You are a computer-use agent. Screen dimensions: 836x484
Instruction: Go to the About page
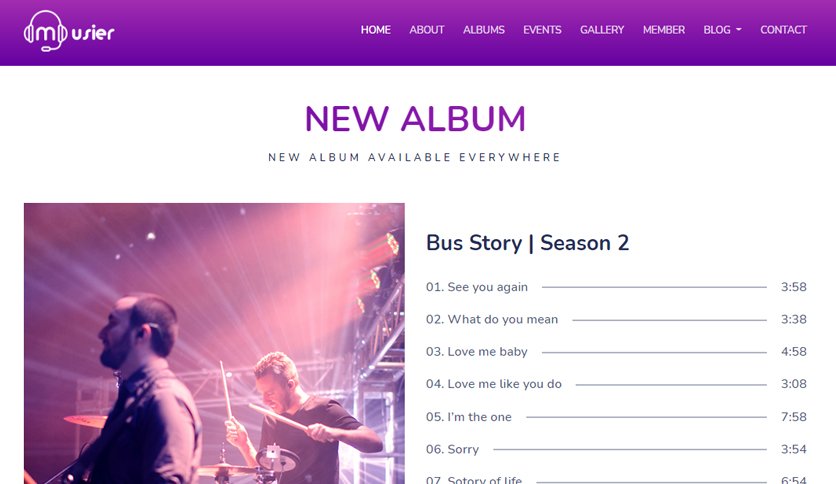pos(427,30)
